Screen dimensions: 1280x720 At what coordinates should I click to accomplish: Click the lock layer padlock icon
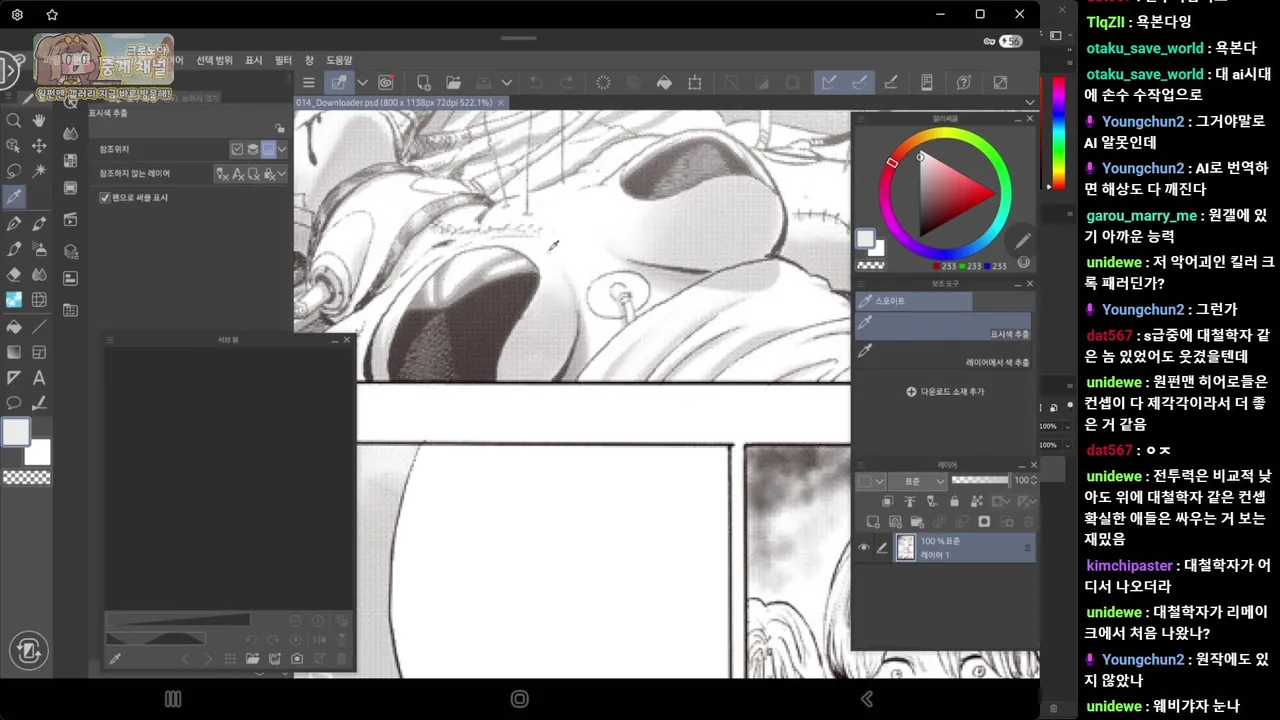tap(954, 501)
